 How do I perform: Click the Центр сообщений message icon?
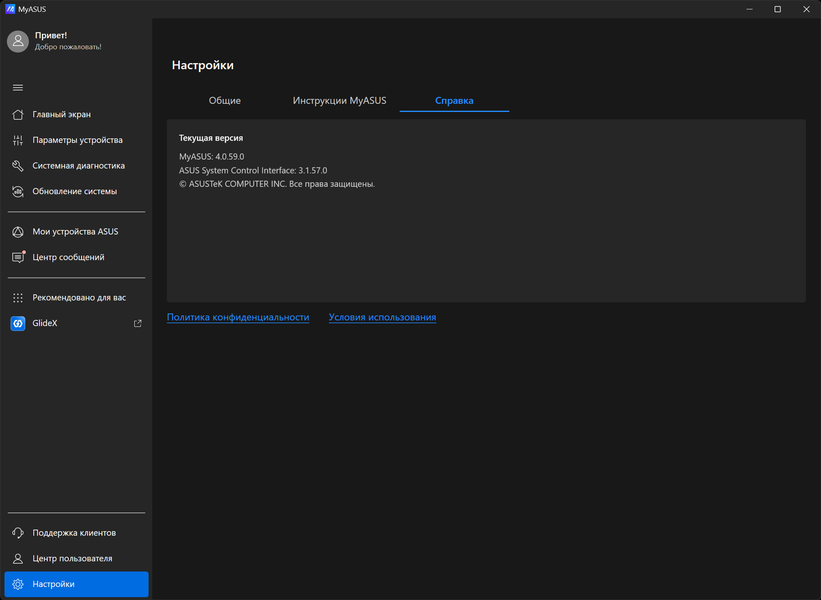(x=18, y=257)
